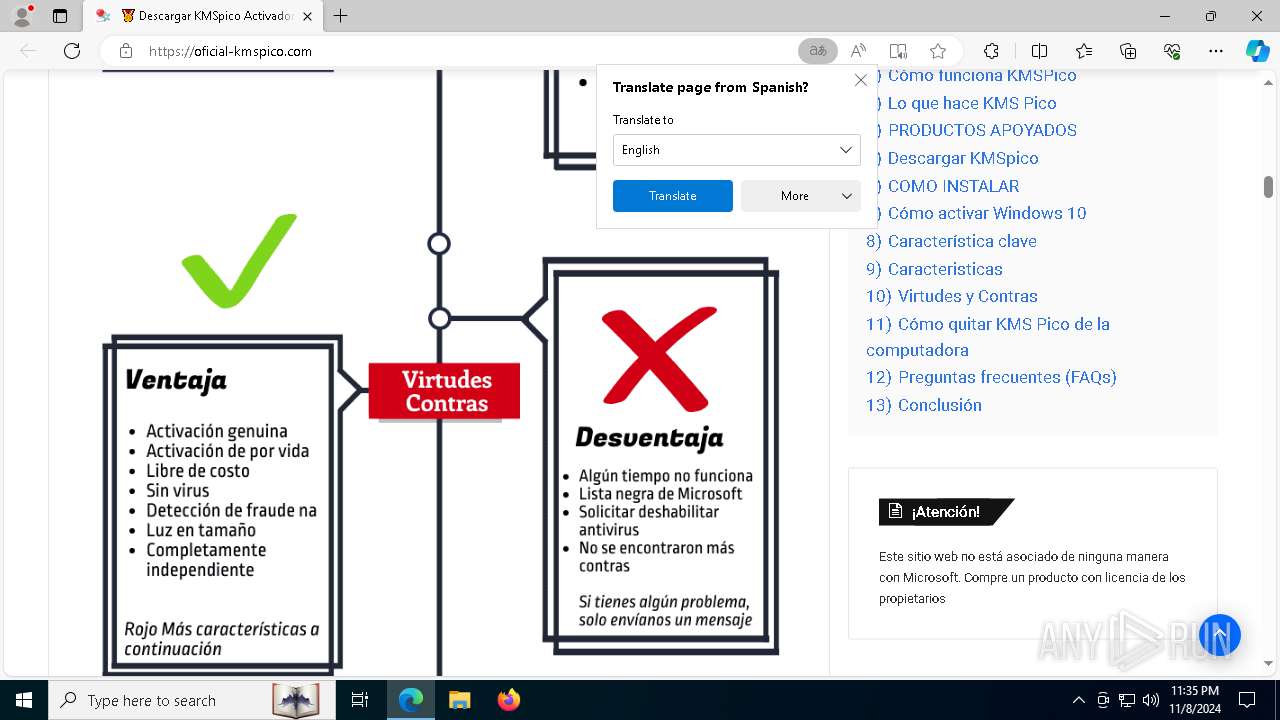View site information lock icon
Screen dimensions: 1280x720
pos(126,51)
